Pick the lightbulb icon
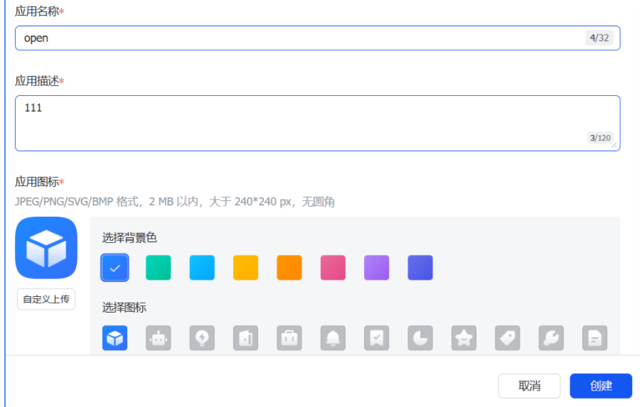Viewport: 640px width, 407px height. click(202, 338)
